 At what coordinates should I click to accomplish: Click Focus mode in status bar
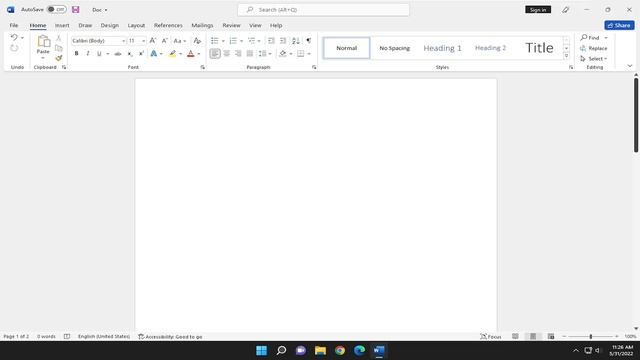491,336
